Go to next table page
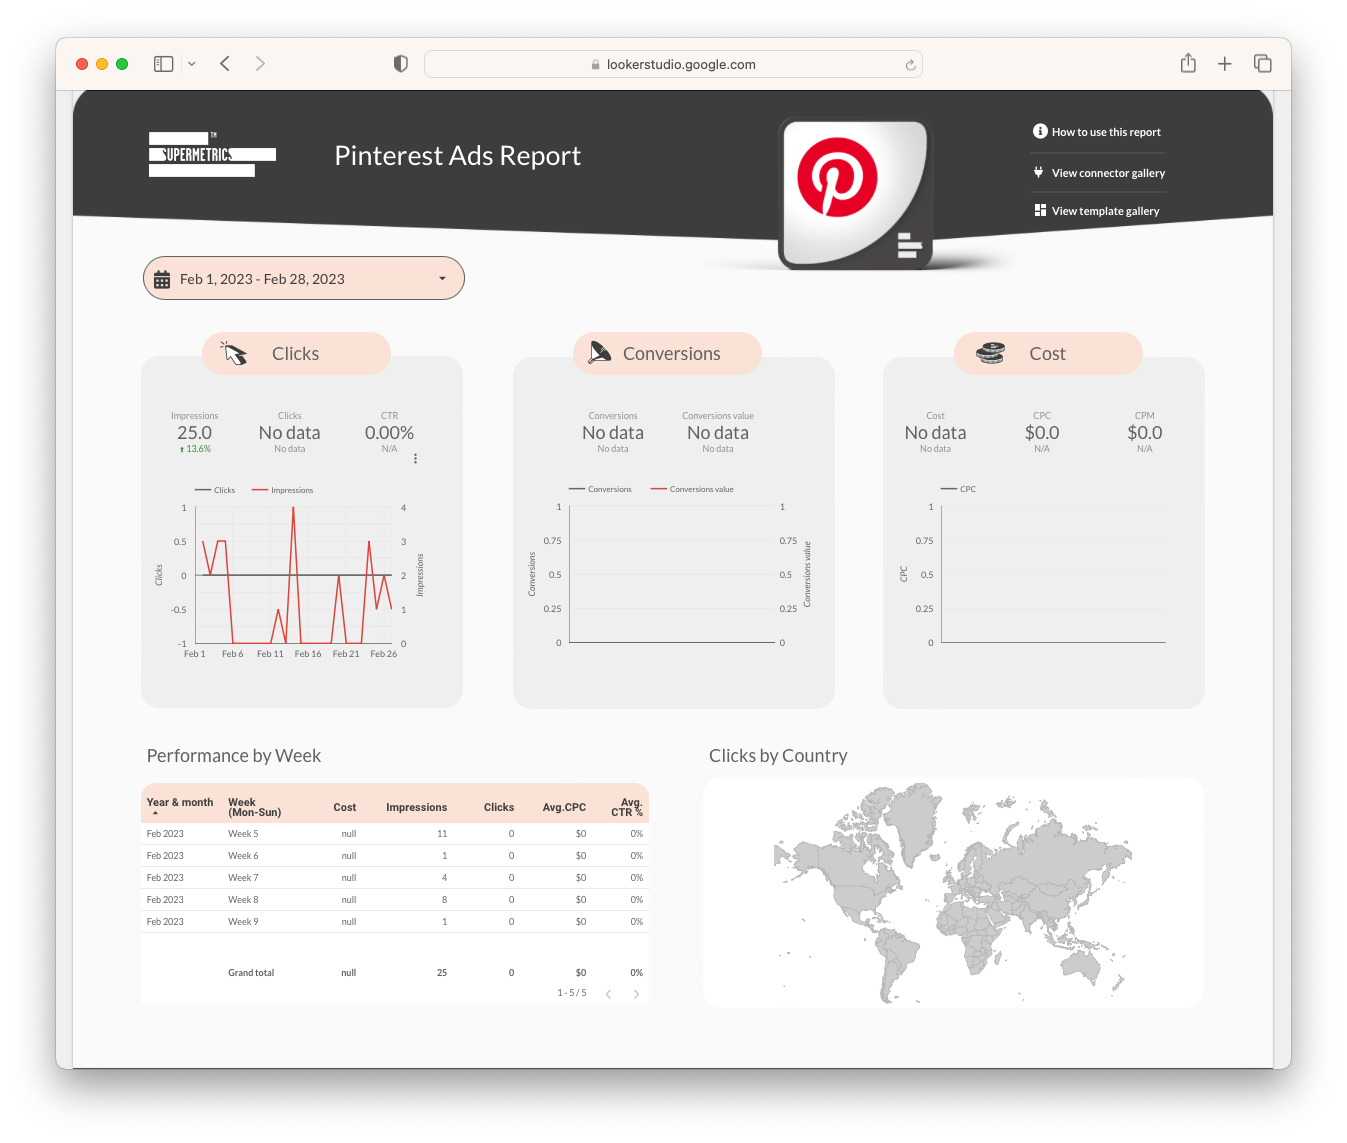The width and height of the screenshot is (1347, 1143). tap(636, 994)
